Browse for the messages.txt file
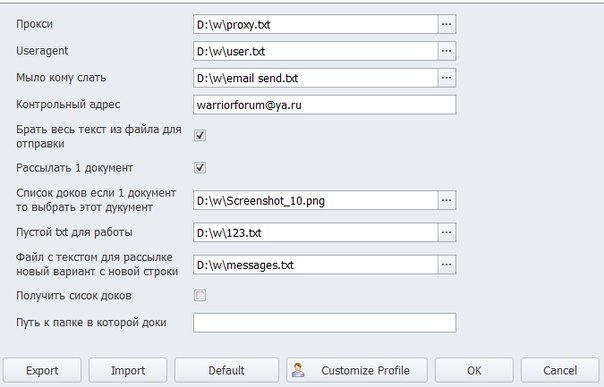 [447, 265]
